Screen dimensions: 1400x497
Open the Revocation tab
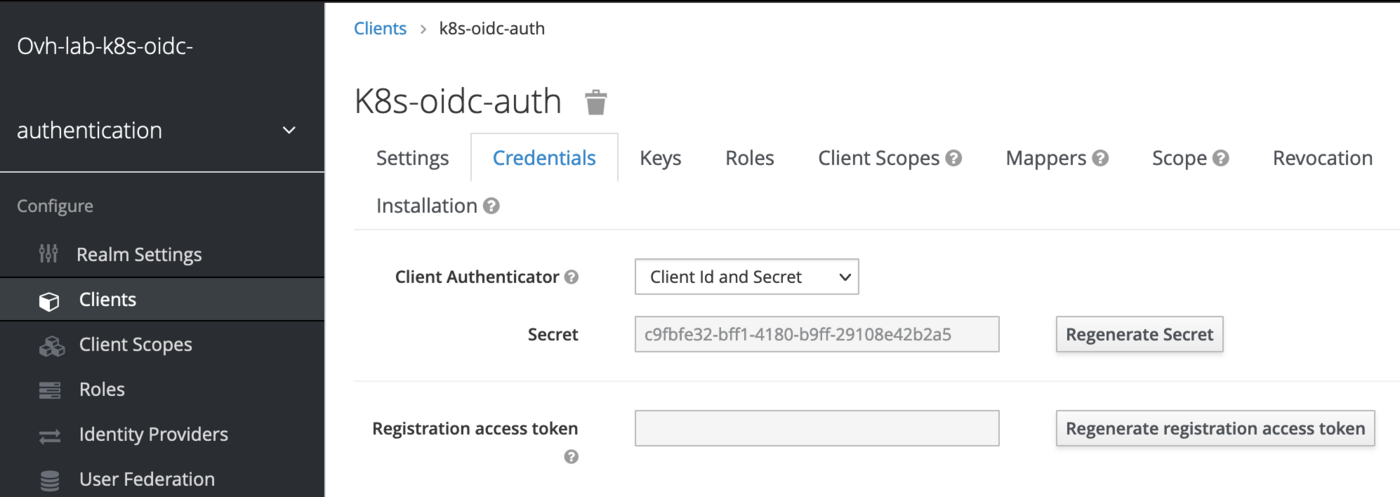[1322, 158]
